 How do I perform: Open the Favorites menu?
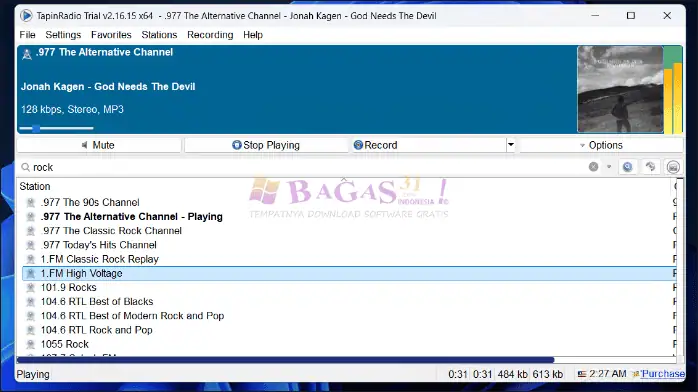[x=111, y=35]
